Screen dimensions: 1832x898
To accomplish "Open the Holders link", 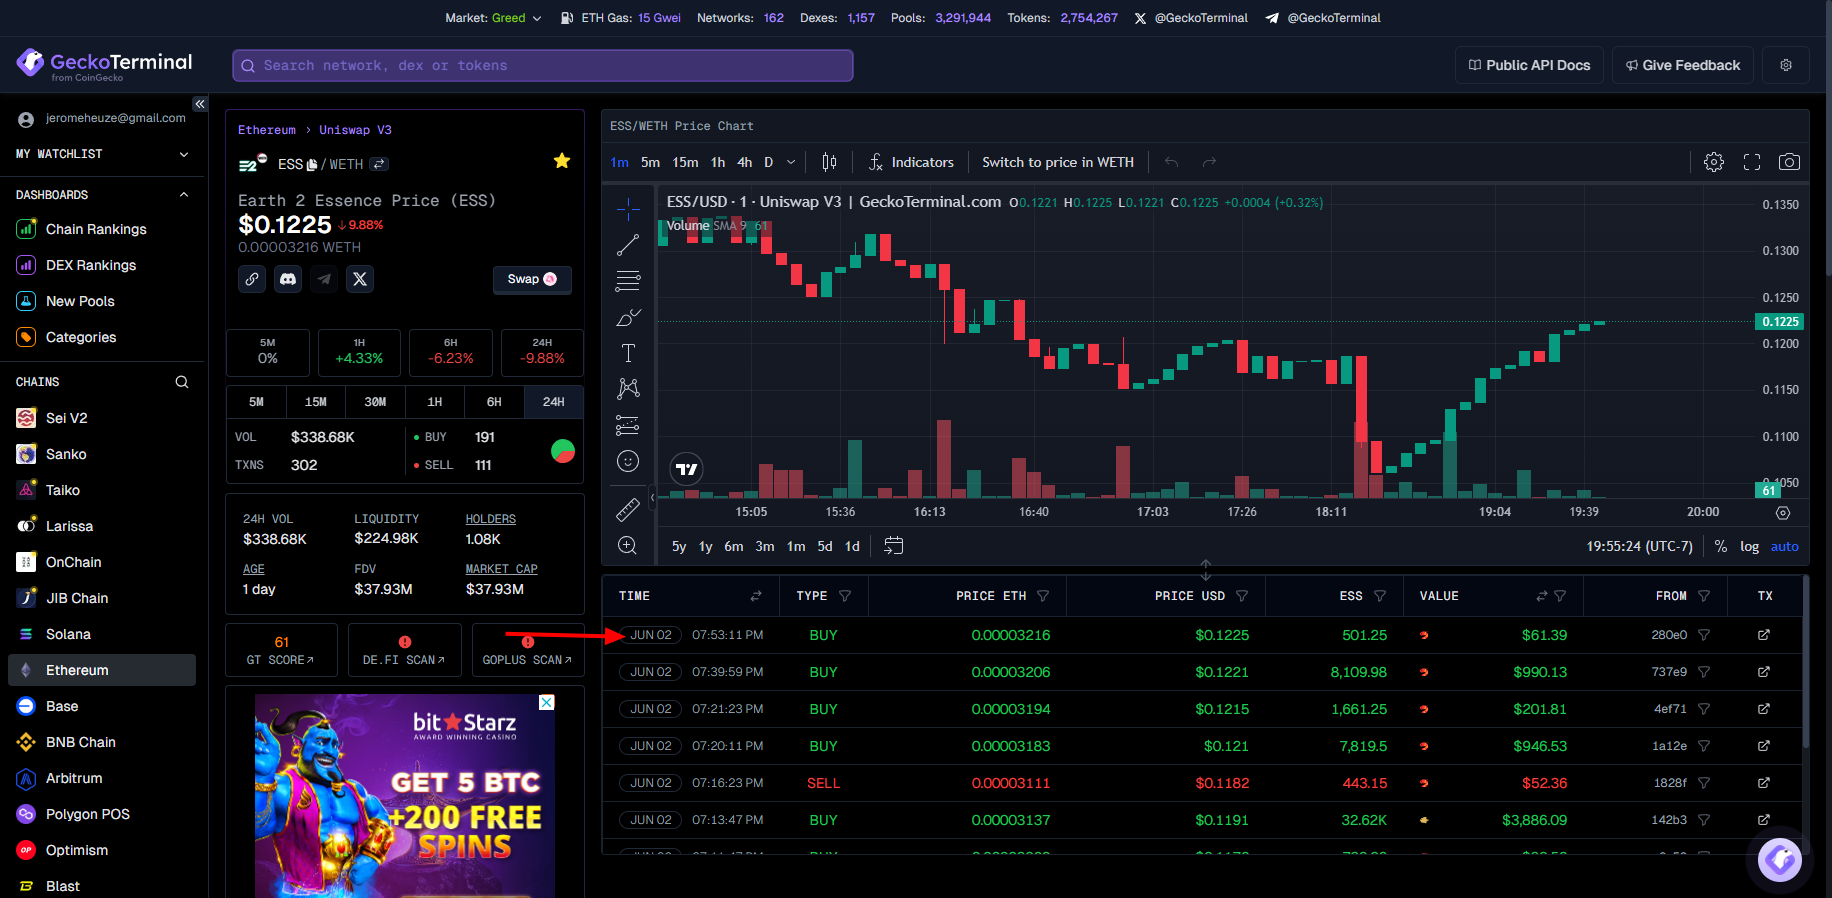I will [x=490, y=519].
